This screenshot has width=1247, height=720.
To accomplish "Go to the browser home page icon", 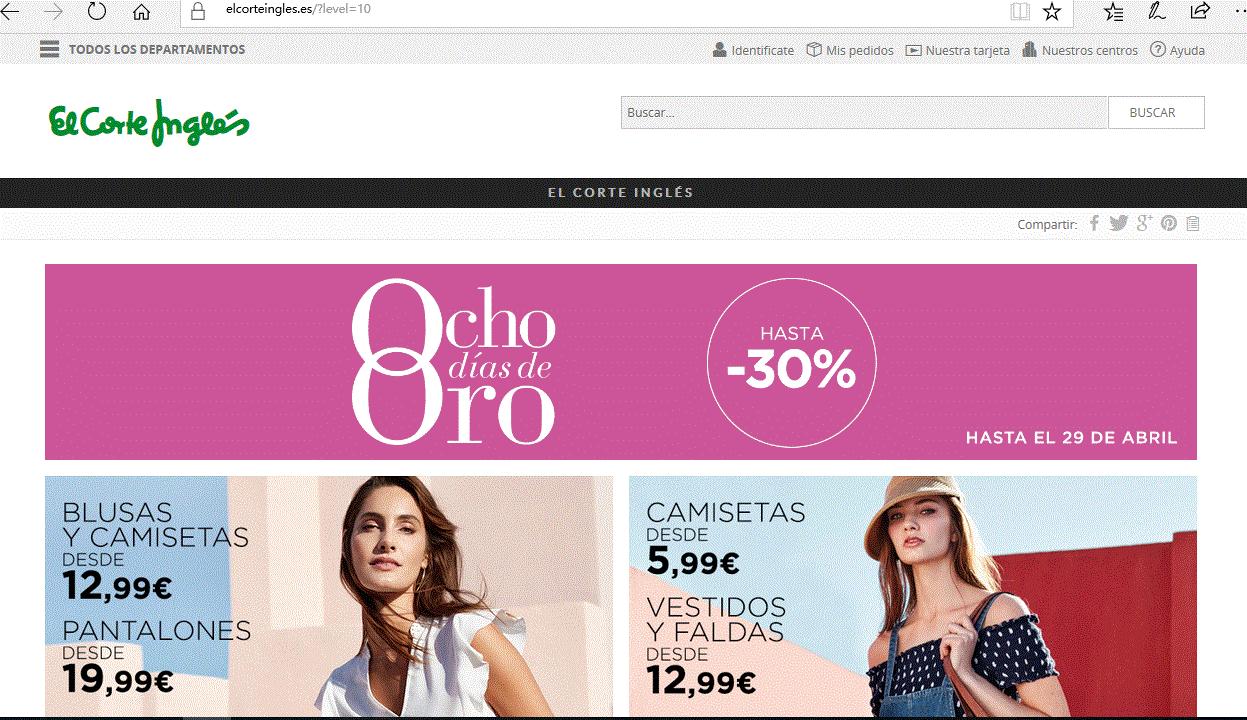I will (141, 12).
